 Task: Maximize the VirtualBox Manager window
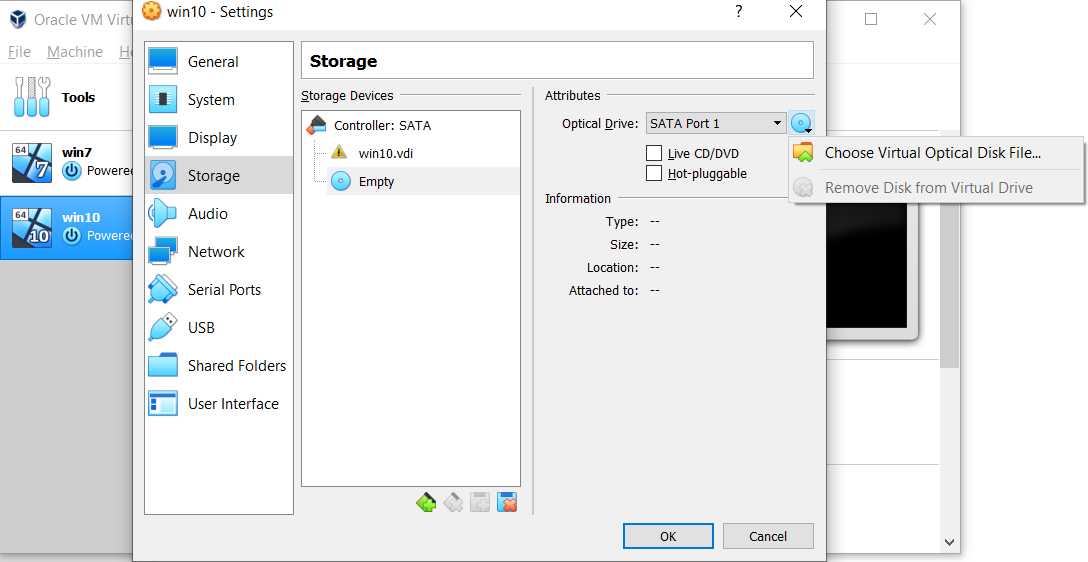tap(871, 19)
